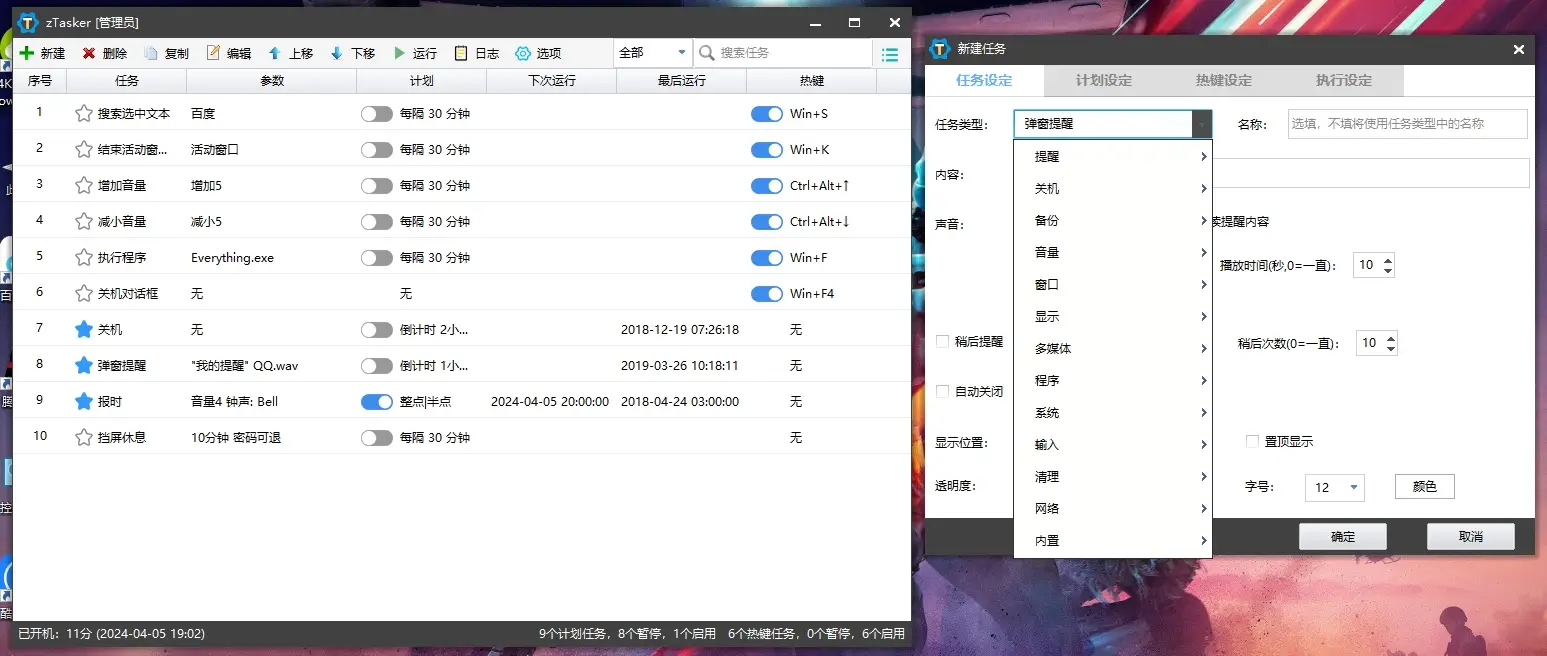Image resolution: width=1547 pixels, height=656 pixels.
Task: Disable the schedule toggle for 报时 task
Action: tap(376, 402)
